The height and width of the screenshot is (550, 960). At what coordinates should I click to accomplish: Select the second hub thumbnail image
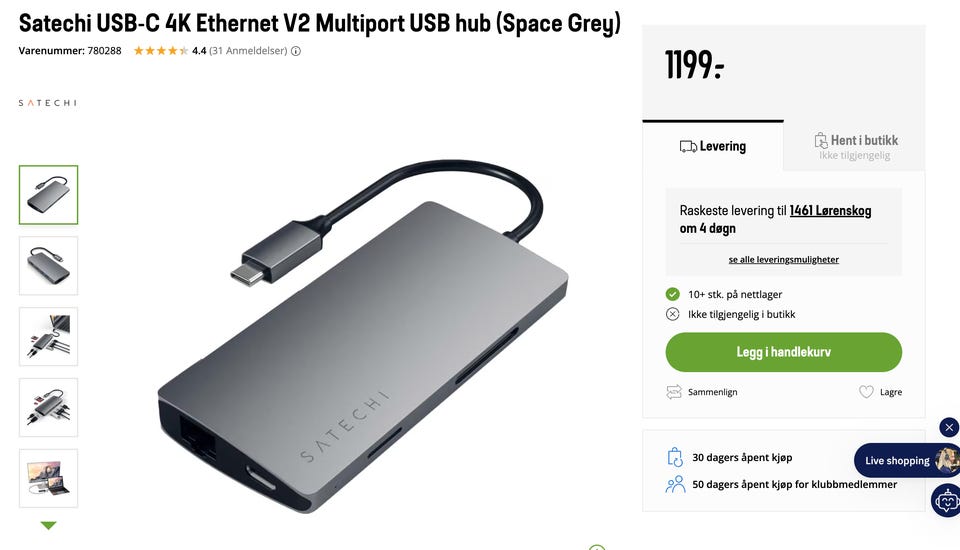click(48, 266)
